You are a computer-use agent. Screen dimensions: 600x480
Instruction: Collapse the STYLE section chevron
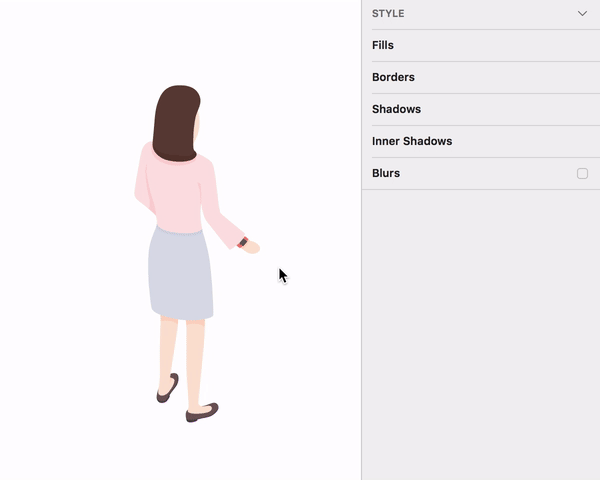click(582, 14)
